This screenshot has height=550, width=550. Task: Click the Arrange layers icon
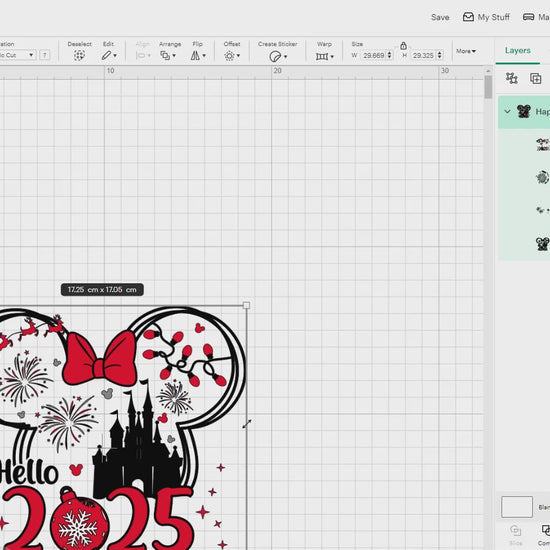(165, 55)
